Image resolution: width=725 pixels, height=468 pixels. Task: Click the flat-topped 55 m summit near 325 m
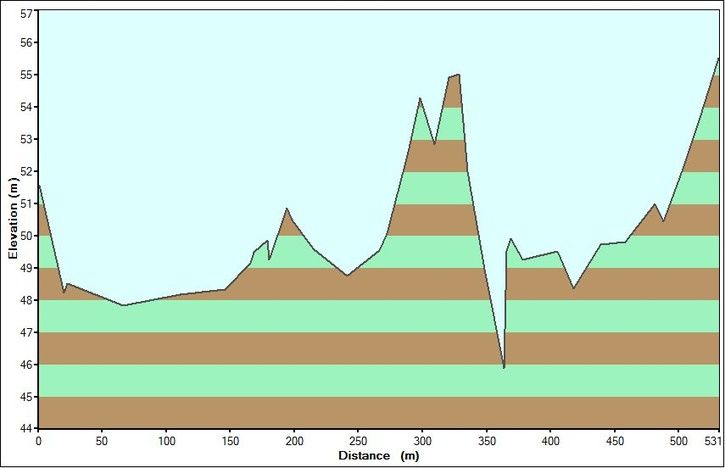click(454, 76)
